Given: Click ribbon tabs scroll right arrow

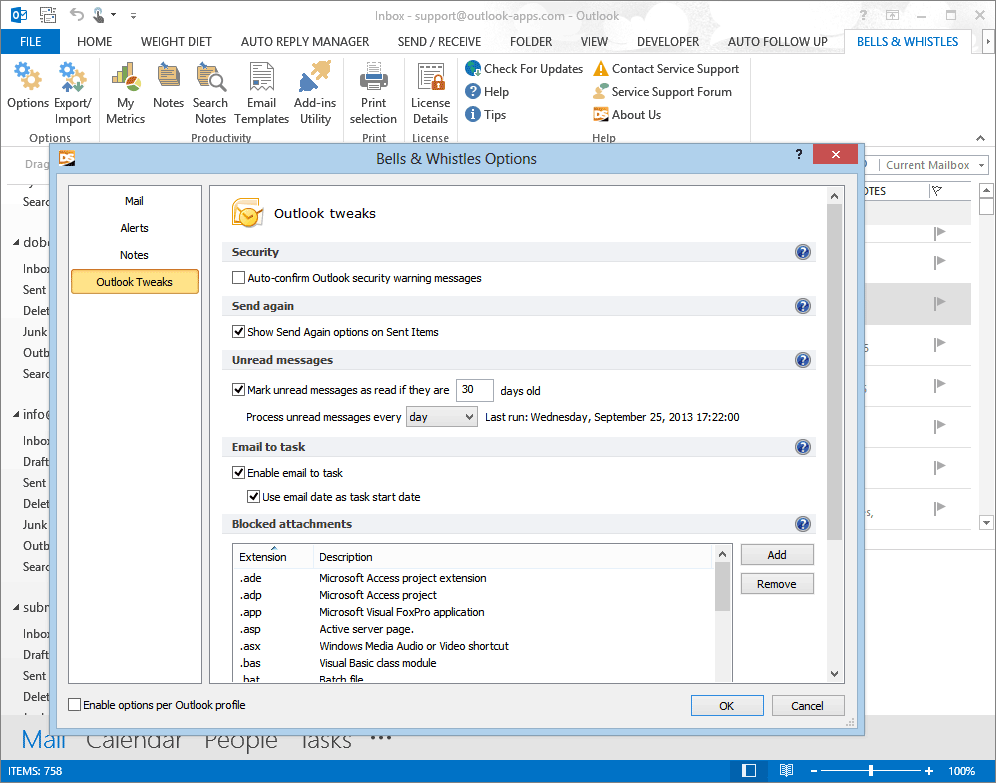Looking at the screenshot, I should [x=988, y=42].
